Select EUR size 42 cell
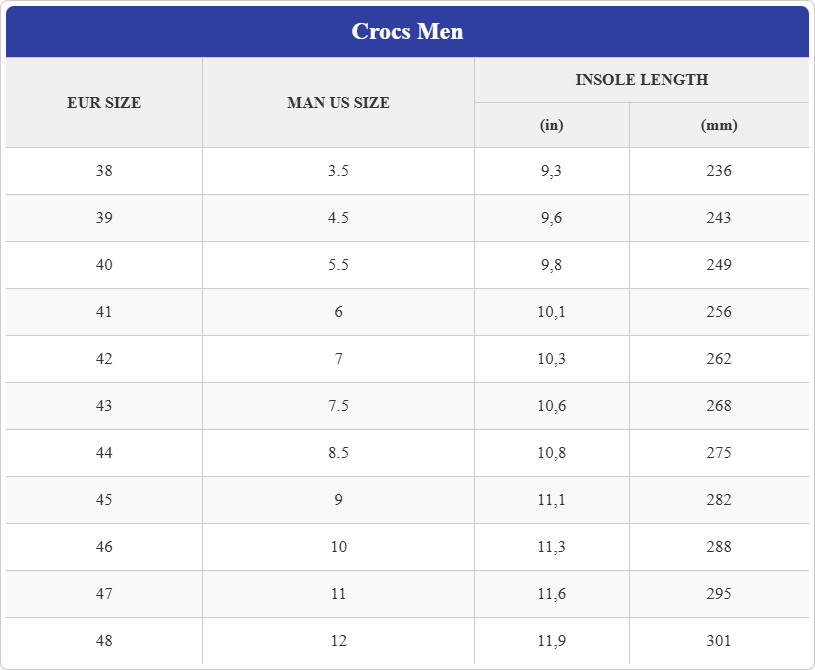 pyautogui.click(x=104, y=359)
